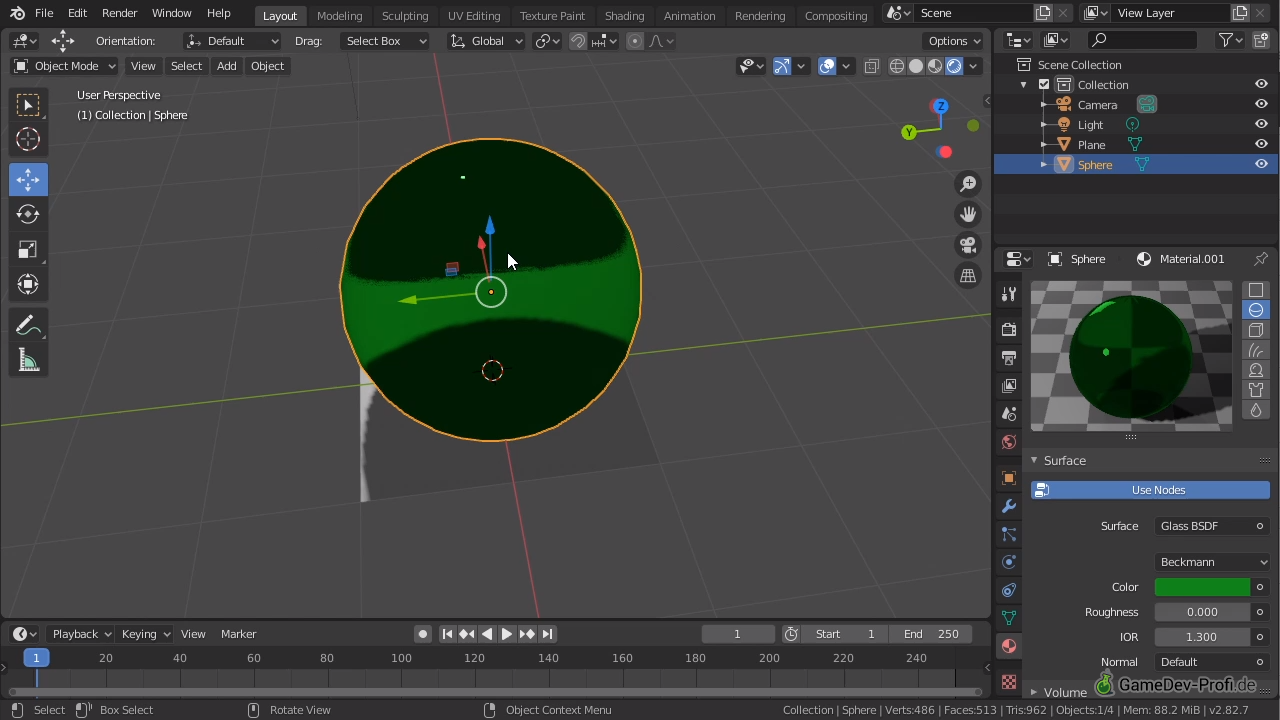Toggle Collection visibility eye
Image resolution: width=1280 pixels, height=720 pixels.
click(1261, 85)
